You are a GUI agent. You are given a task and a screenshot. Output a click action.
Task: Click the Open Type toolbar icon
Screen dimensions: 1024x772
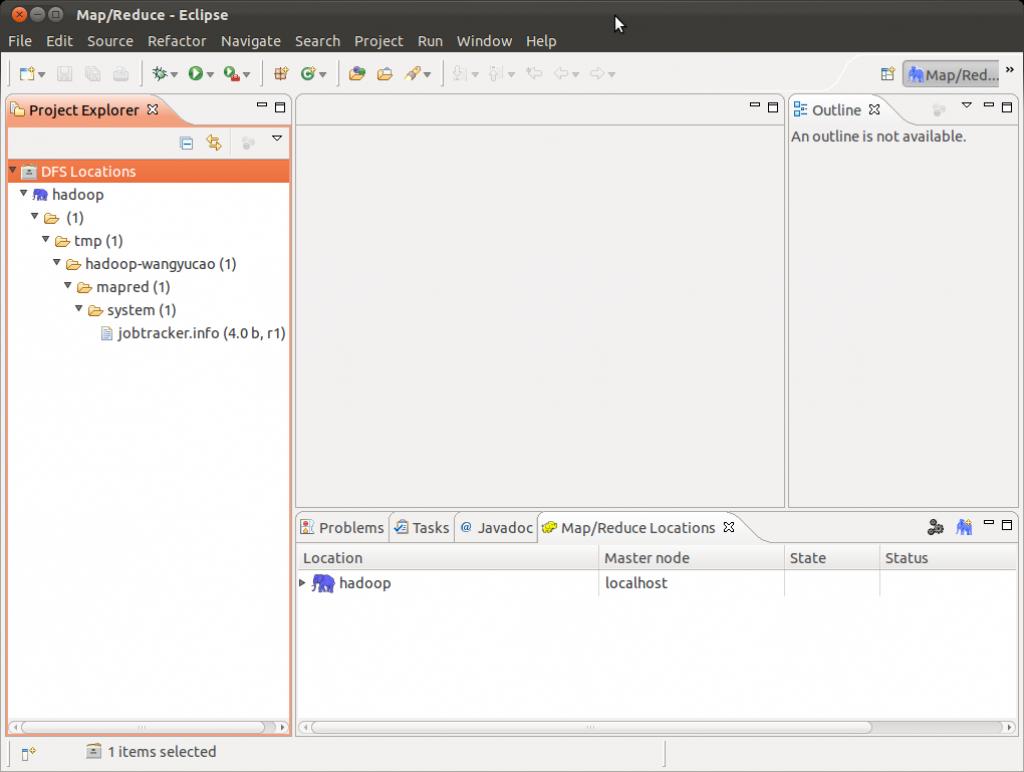point(357,74)
